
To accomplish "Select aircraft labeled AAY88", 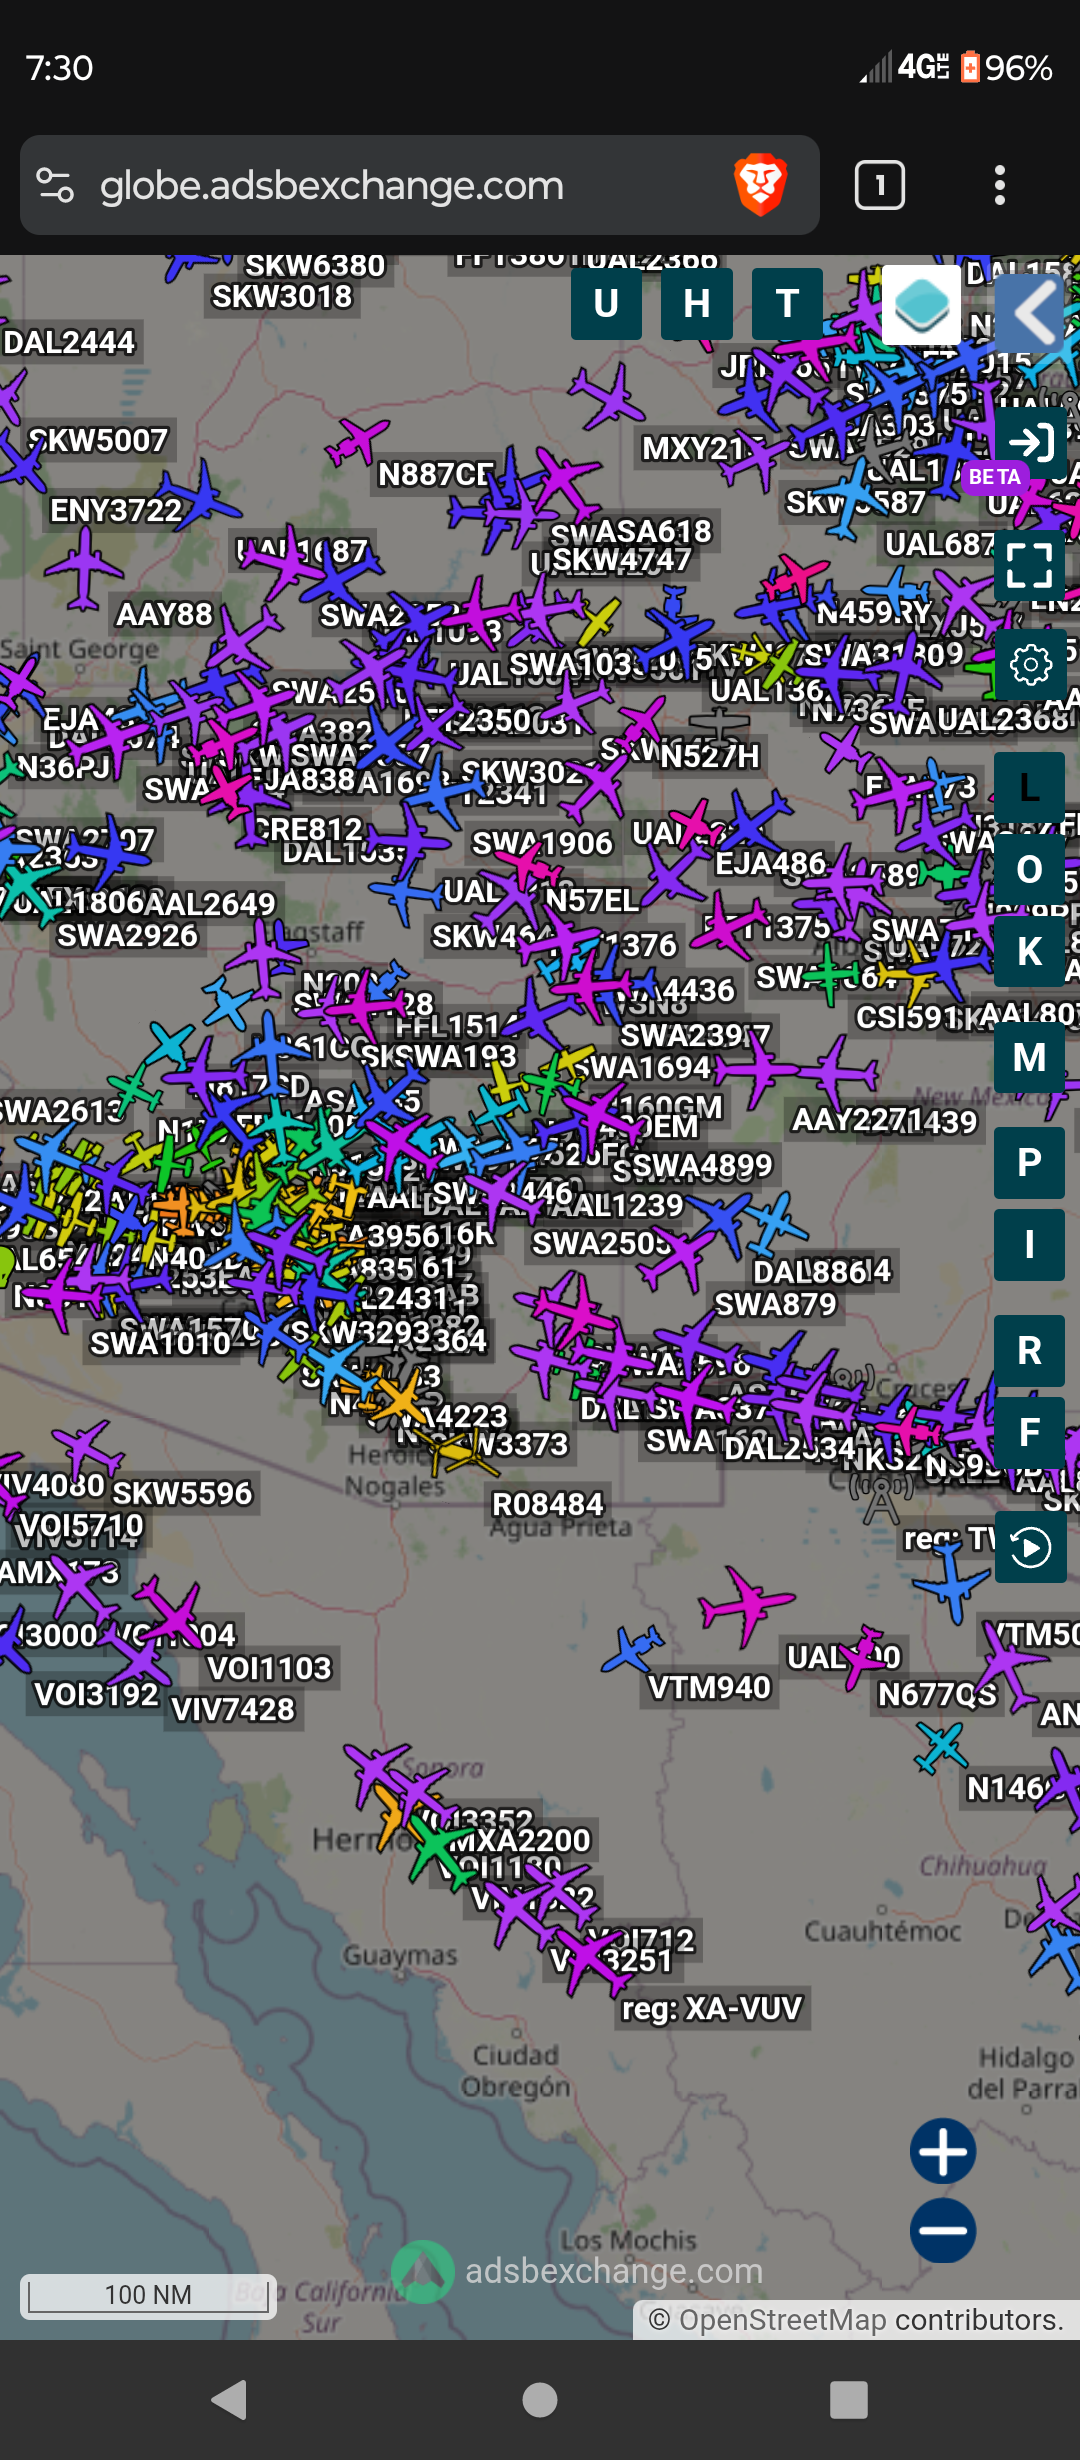I will point(165,614).
